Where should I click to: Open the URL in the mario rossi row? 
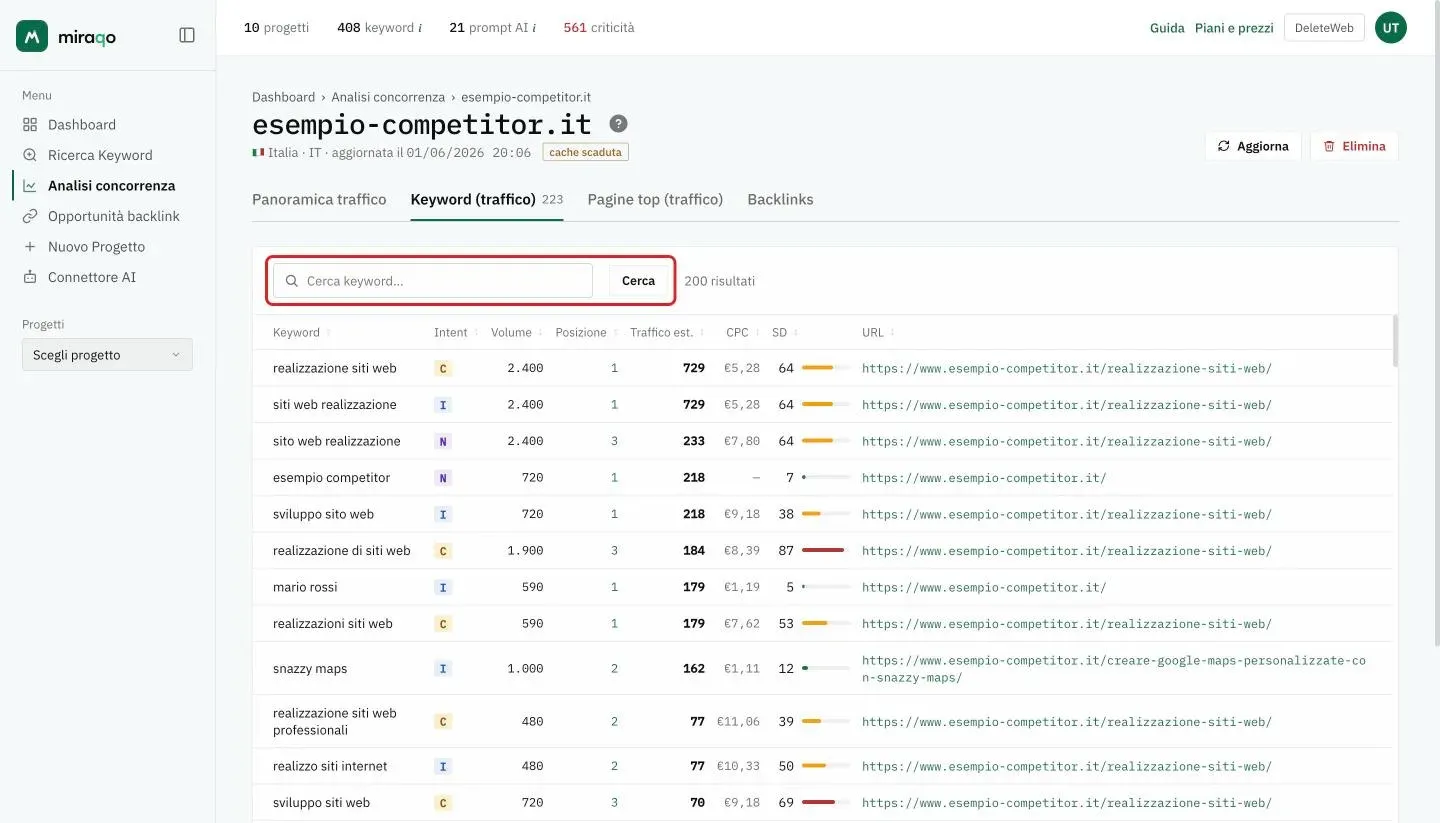pyautogui.click(x=984, y=587)
